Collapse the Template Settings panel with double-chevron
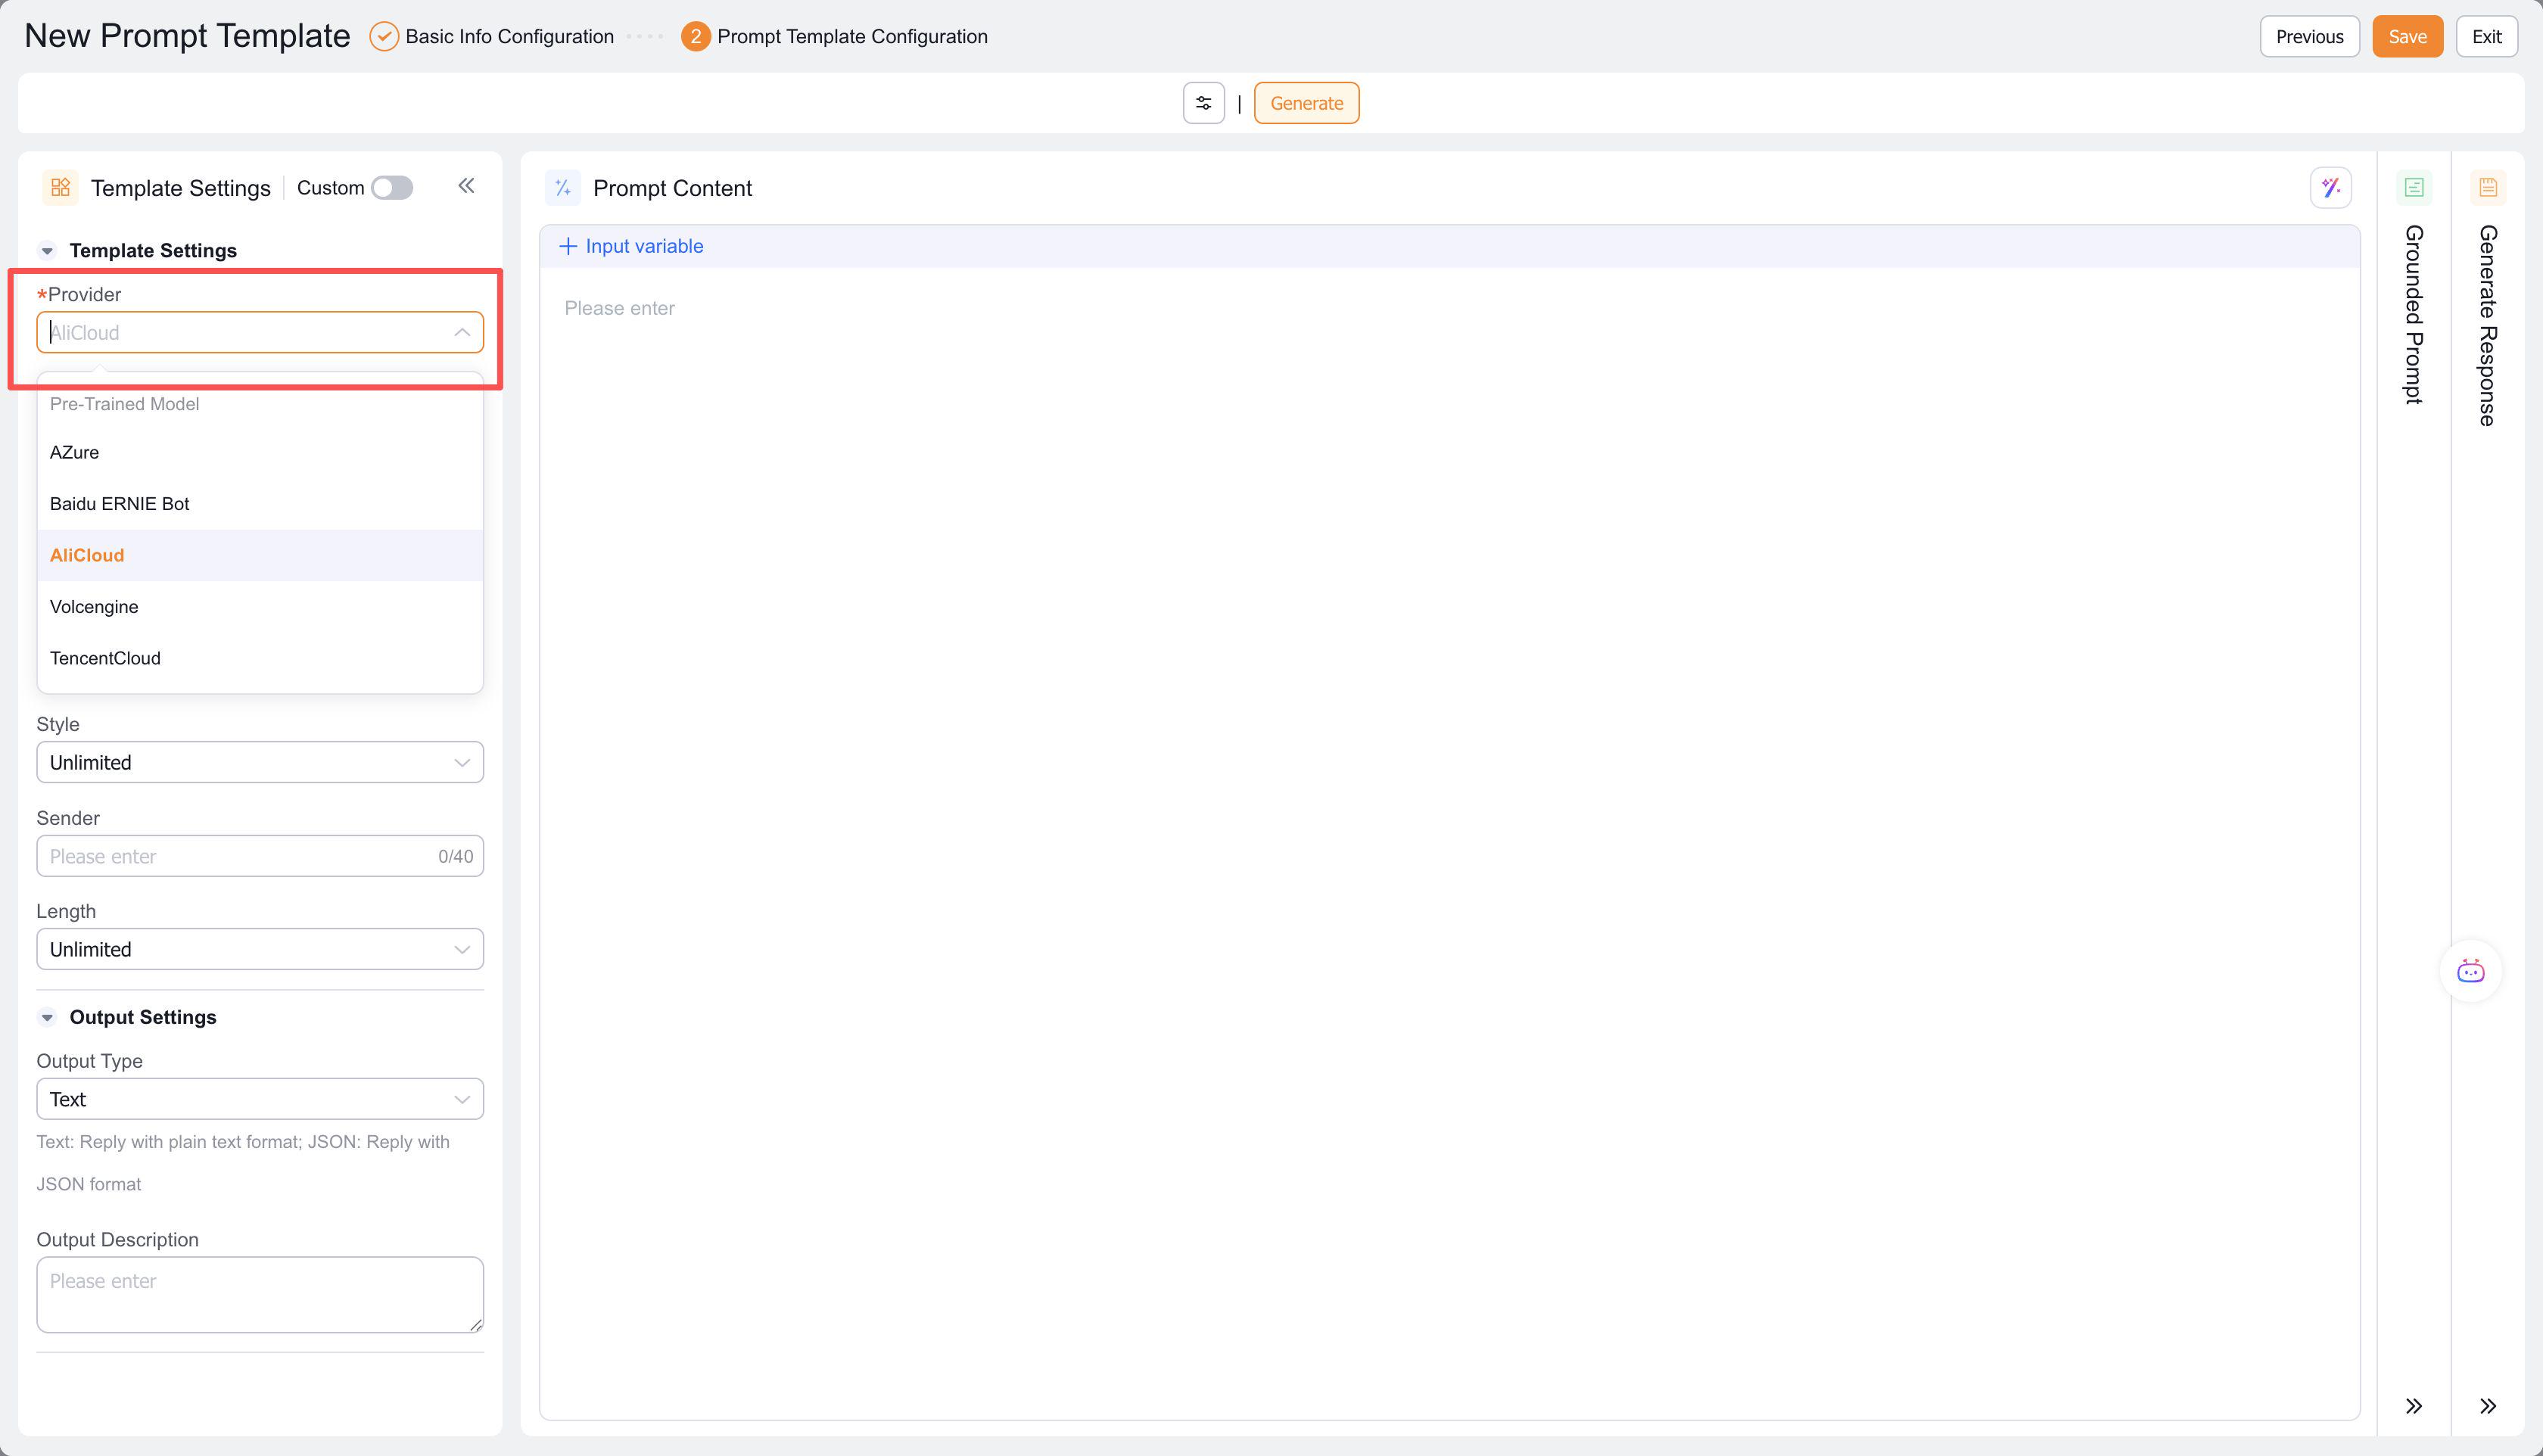 pos(466,186)
